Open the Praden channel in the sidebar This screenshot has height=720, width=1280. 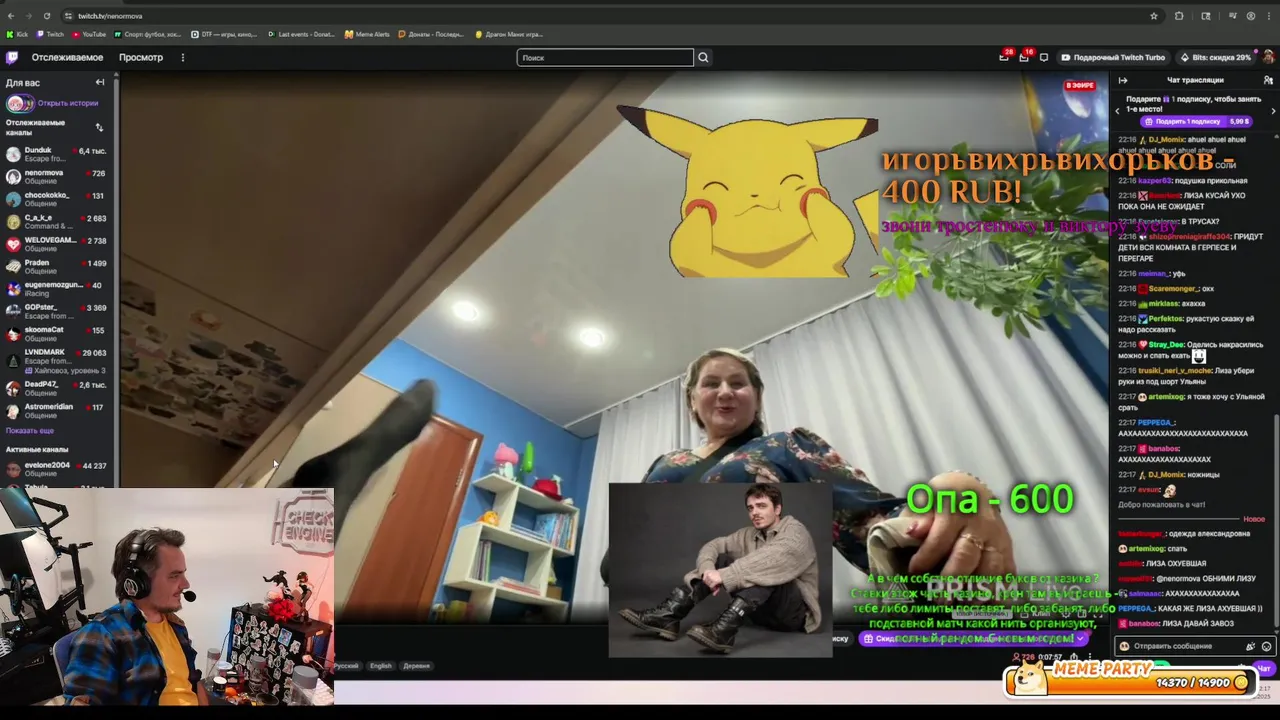click(58, 267)
